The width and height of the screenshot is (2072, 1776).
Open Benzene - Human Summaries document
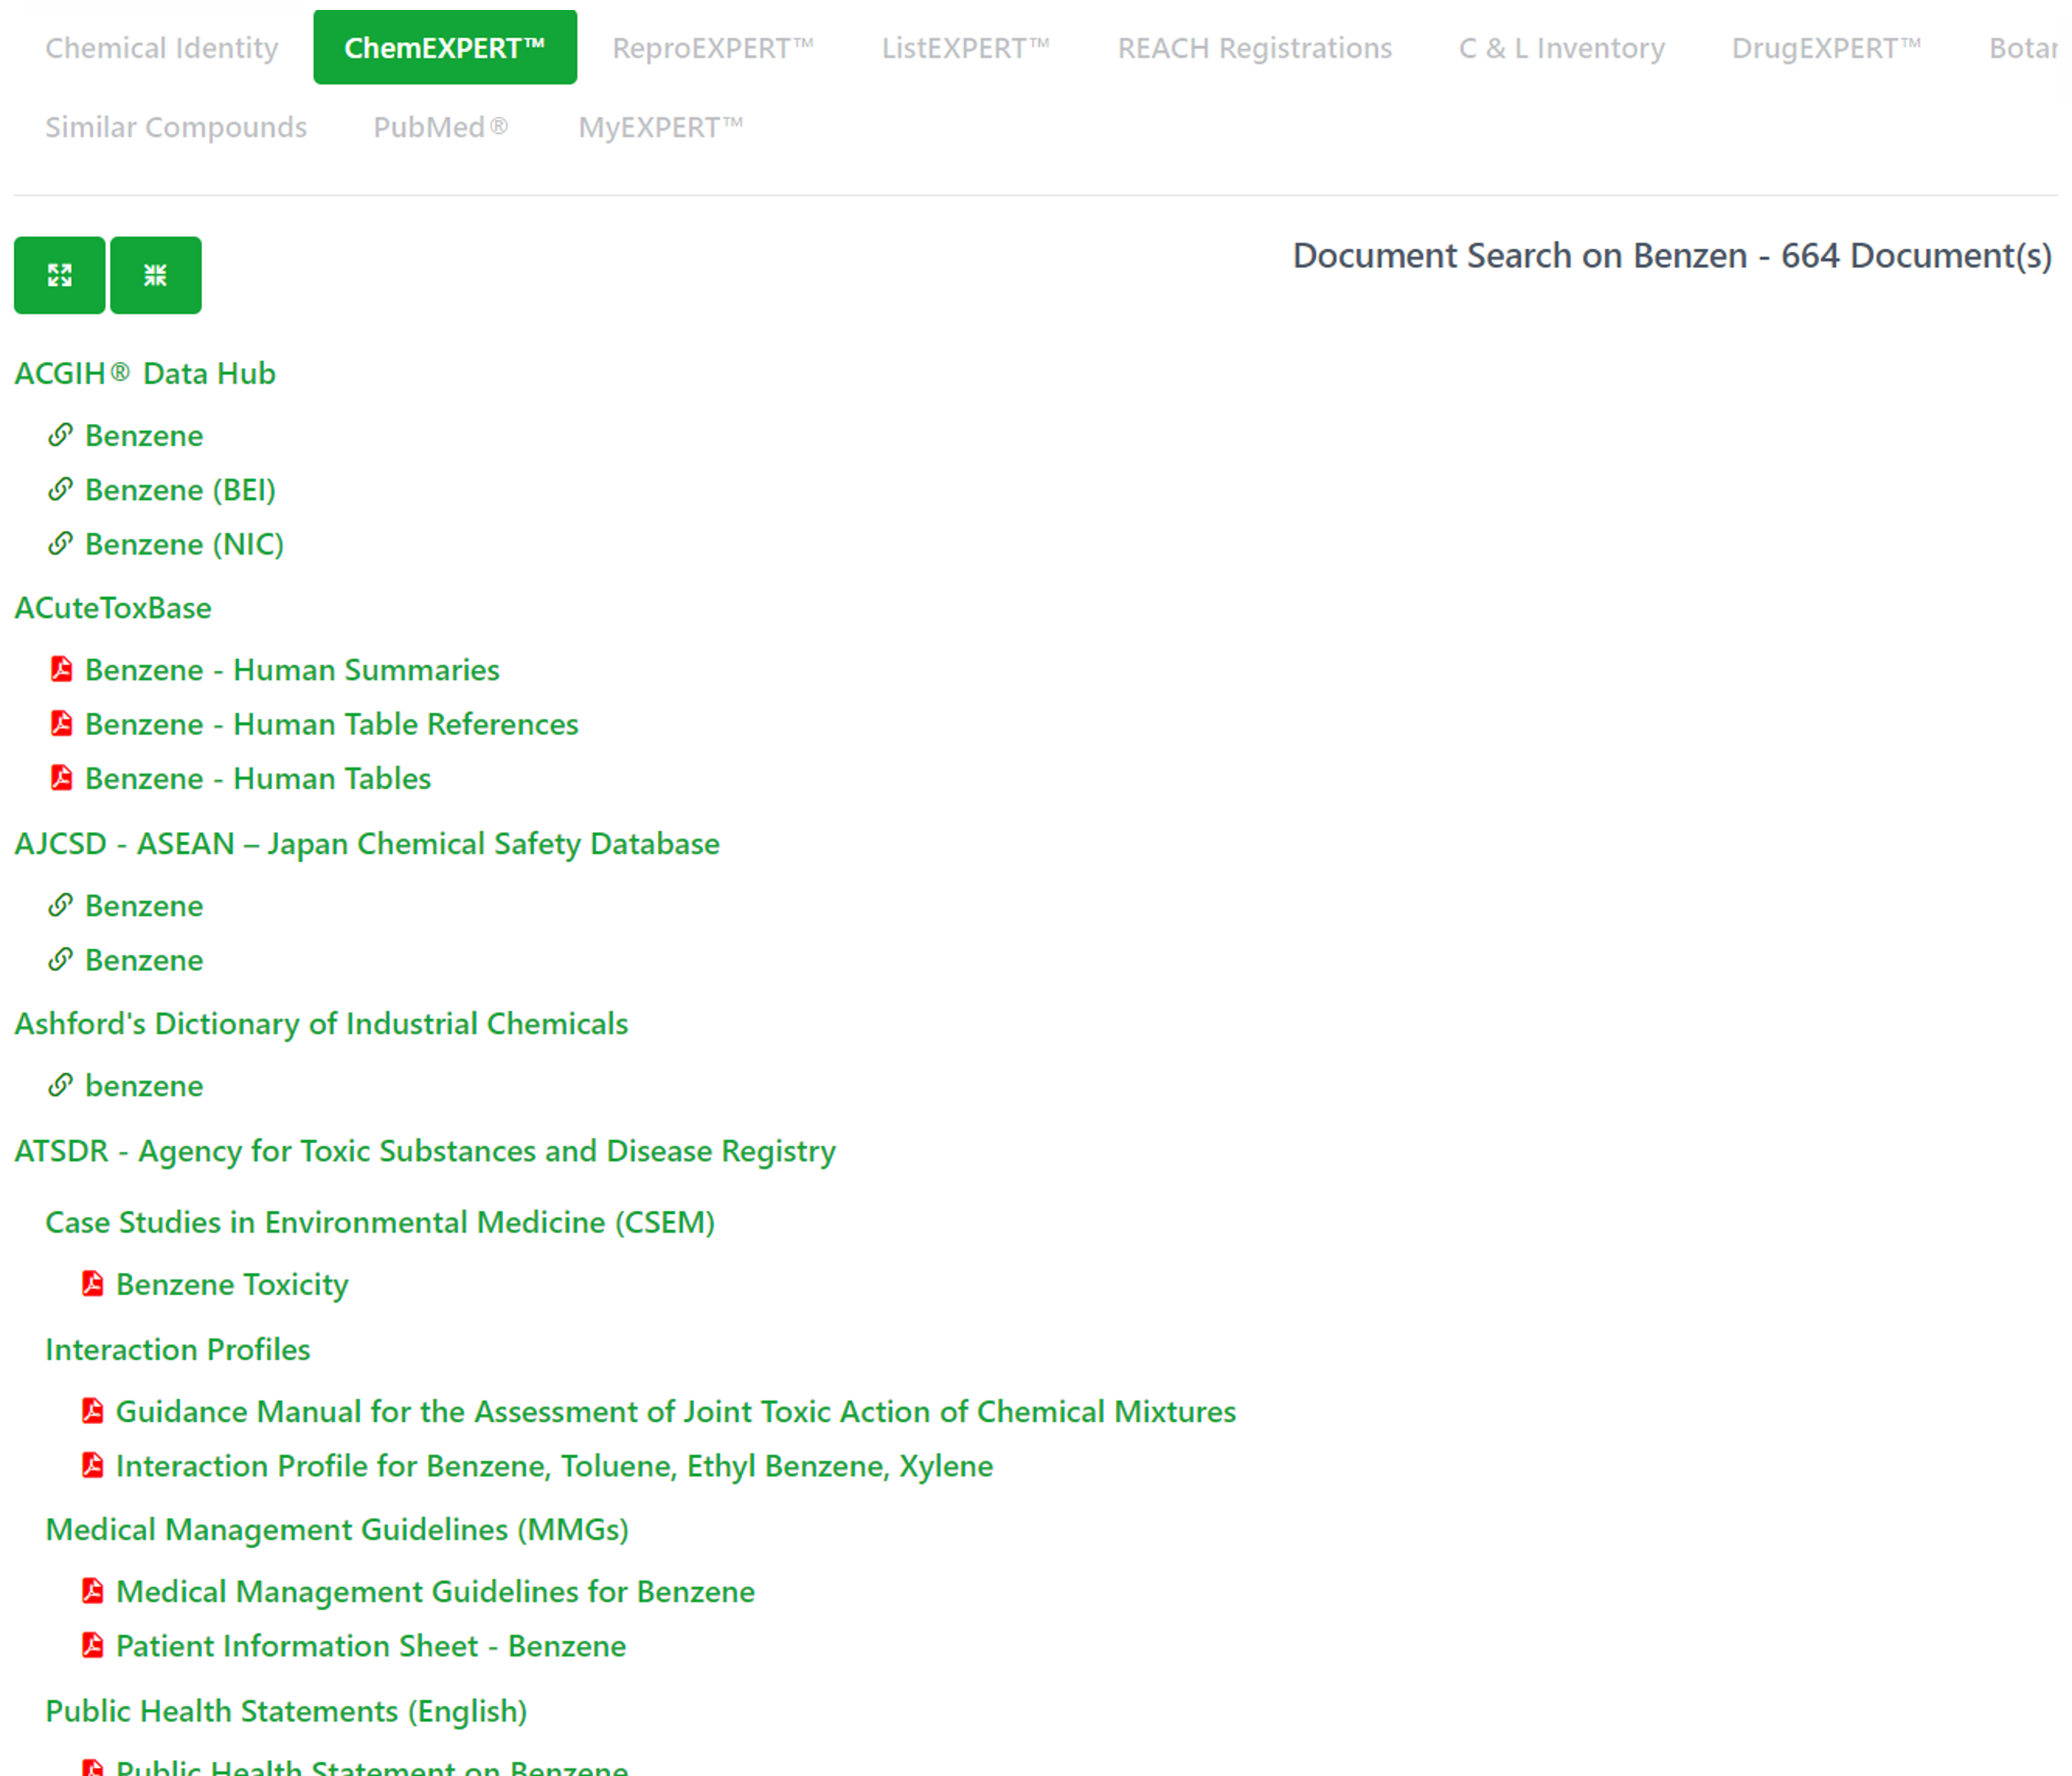pos(292,669)
